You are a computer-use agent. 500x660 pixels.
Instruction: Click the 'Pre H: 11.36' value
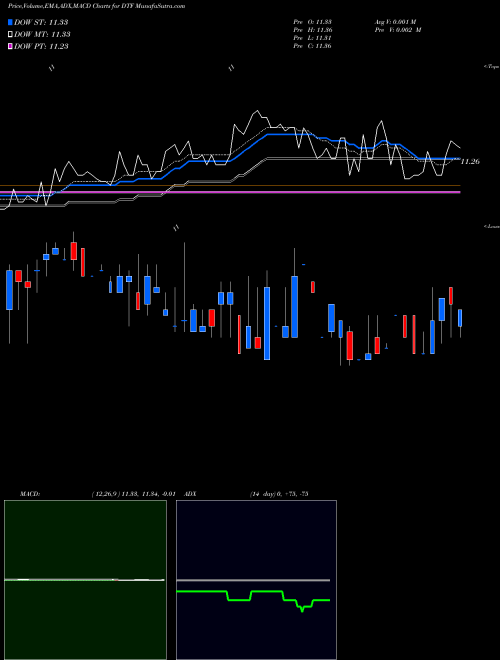pyautogui.click(x=313, y=30)
